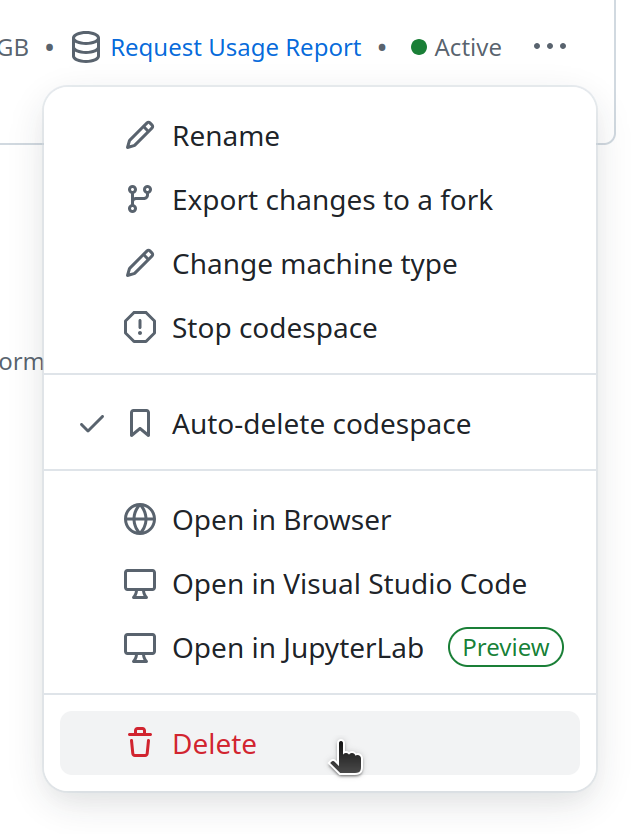The height and width of the screenshot is (834, 640).
Task: Click the red trash icon next to Delete
Action: [140, 742]
